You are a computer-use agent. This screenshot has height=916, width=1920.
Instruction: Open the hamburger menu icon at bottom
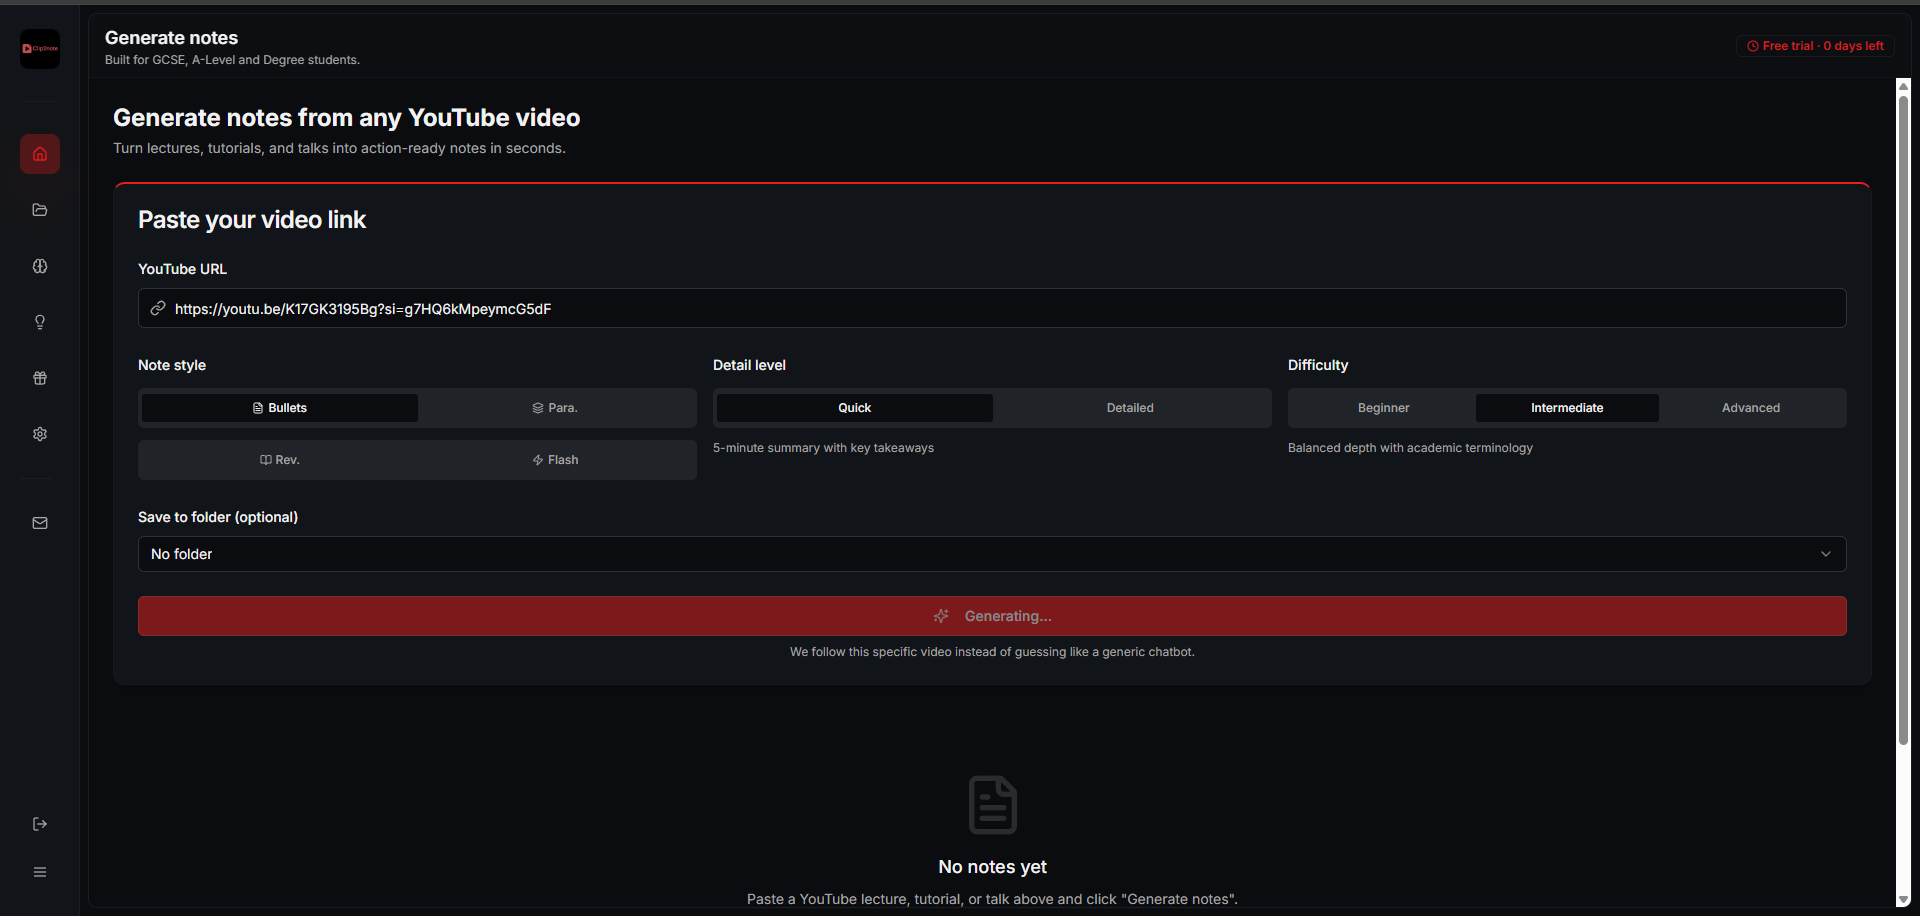tap(40, 872)
